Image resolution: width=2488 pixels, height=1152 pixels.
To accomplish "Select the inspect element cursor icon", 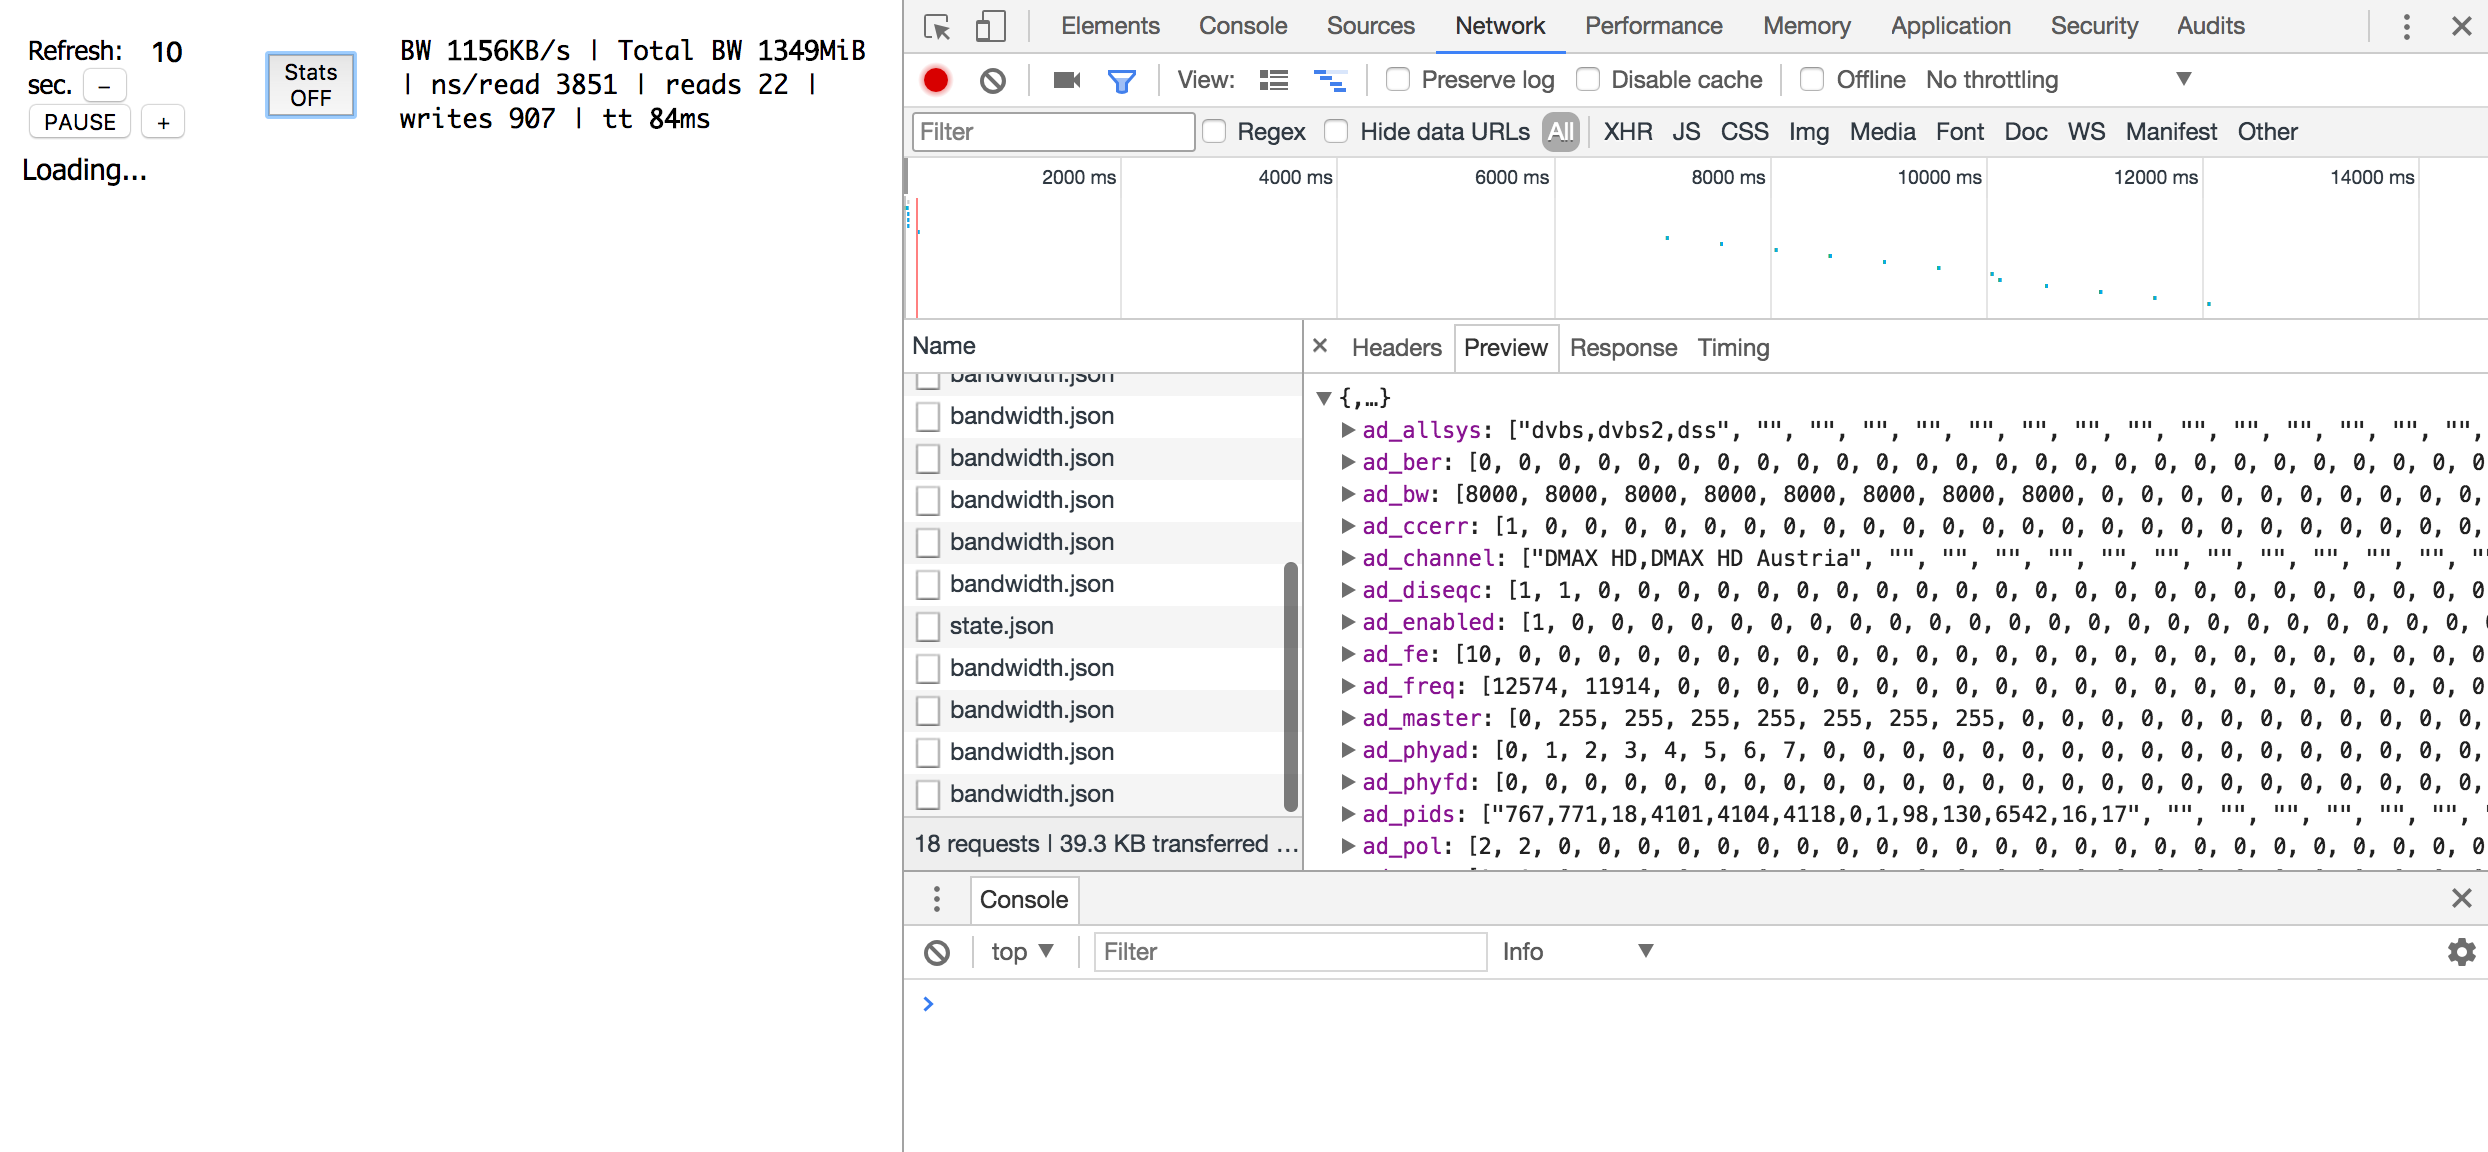I will click(937, 27).
